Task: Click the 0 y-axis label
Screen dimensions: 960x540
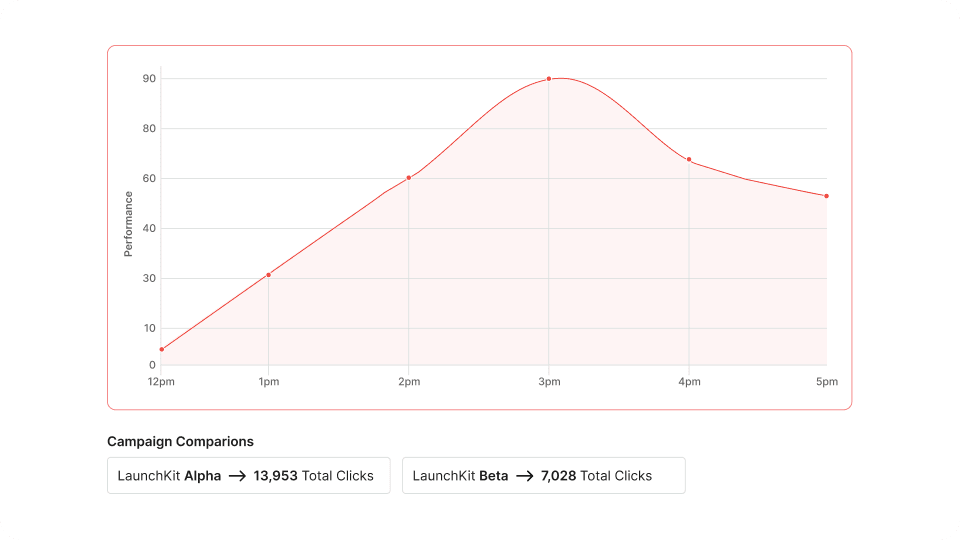Action: click(x=152, y=365)
